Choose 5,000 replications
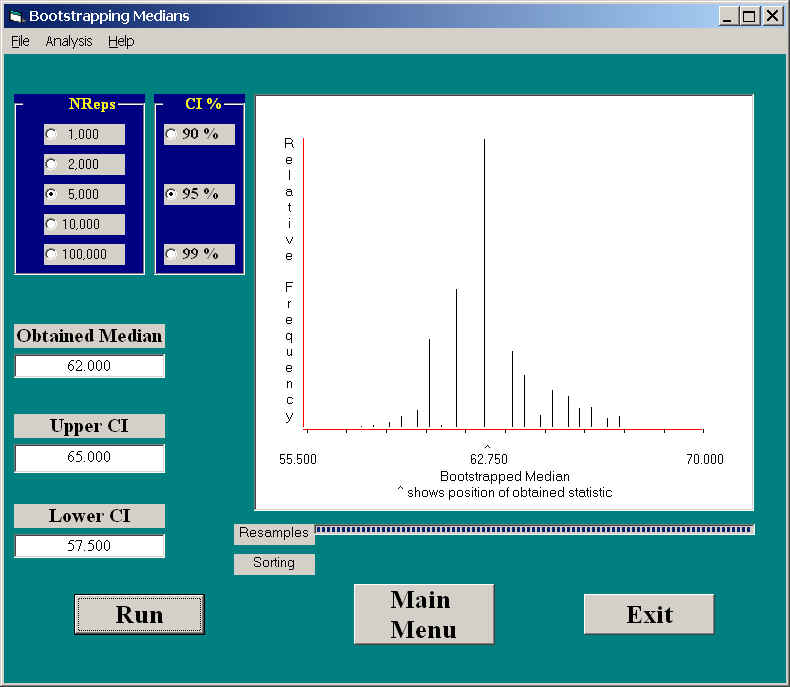This screenshot has width=790, height=687. pos(52,194)
